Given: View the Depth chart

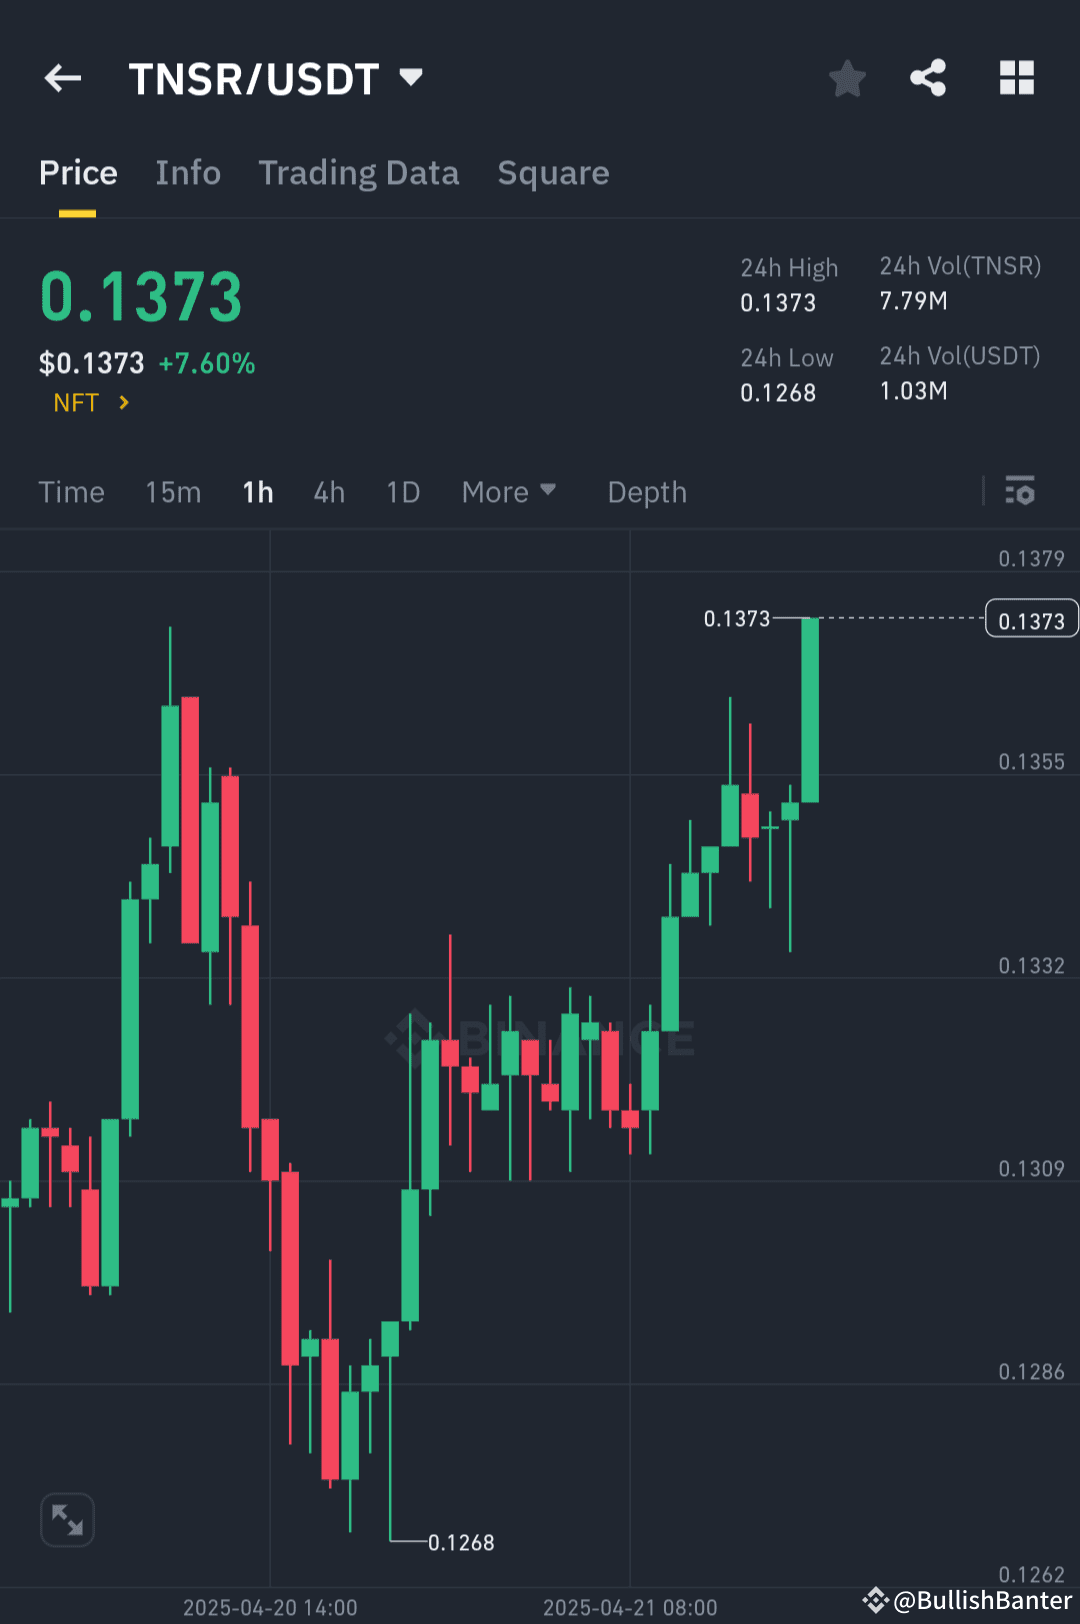Looking at the screenshot, I should point(646,492).
